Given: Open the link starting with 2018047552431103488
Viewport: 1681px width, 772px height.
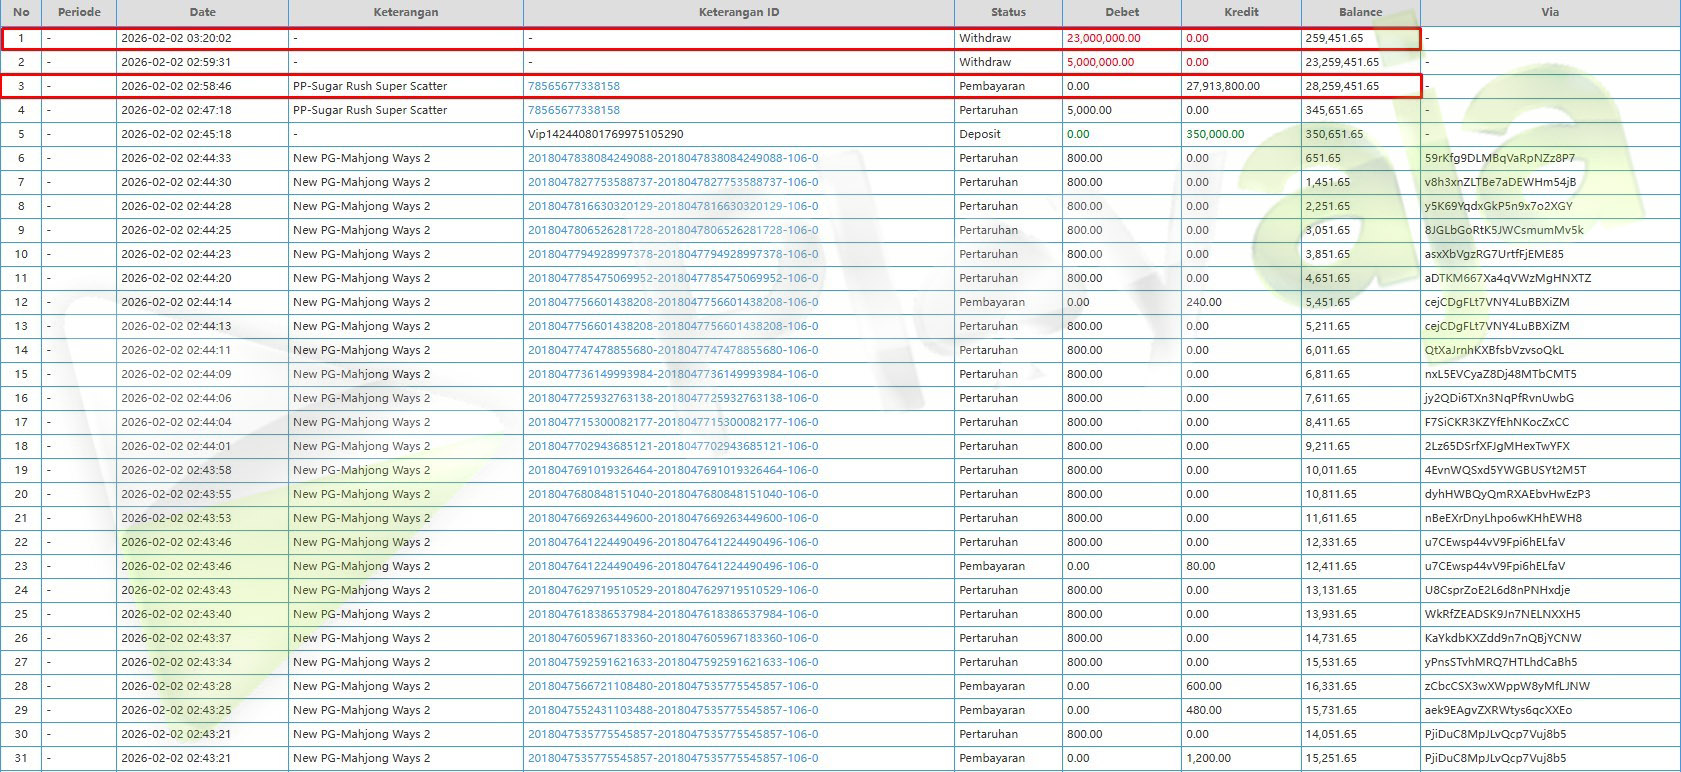Looking at the screenshot, I should (672, 710).
